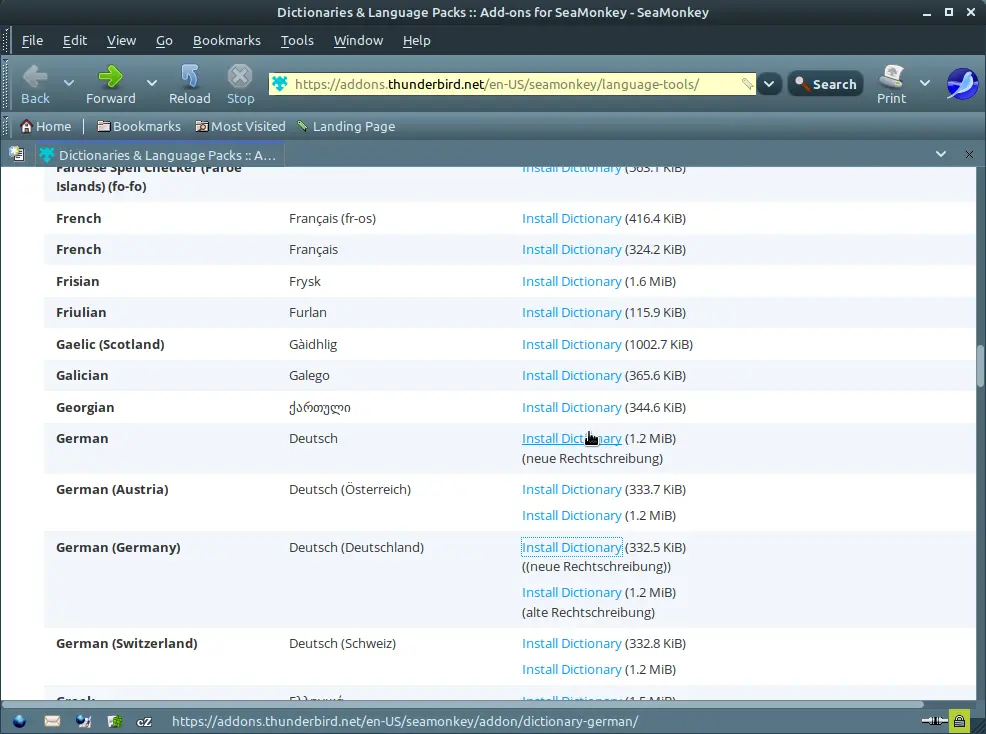This screenshot has width=986, height=734.
Task: Click the security lock icon
Action: [x=959, y=721]
